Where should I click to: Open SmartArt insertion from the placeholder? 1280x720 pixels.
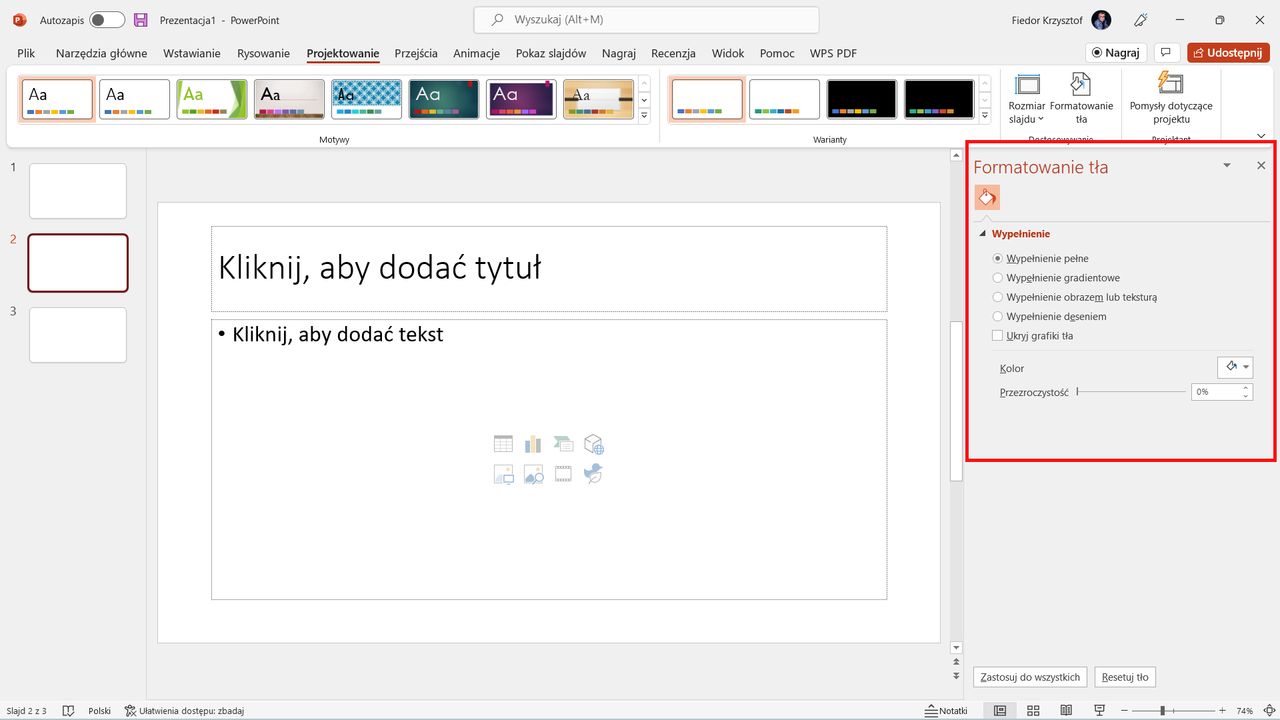[x=563, y=443]
